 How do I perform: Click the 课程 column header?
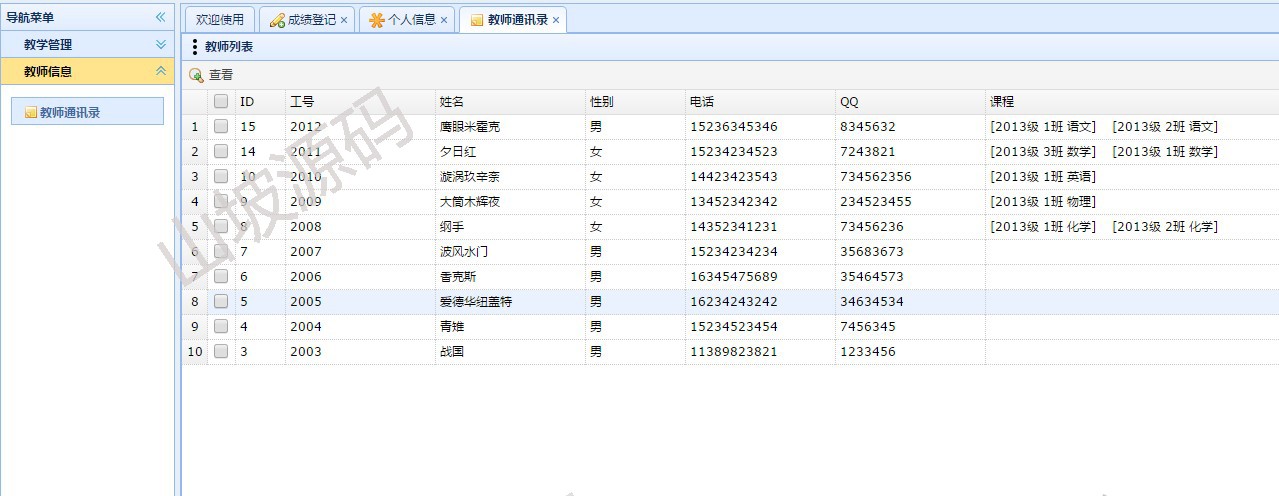coord(1132,101)
